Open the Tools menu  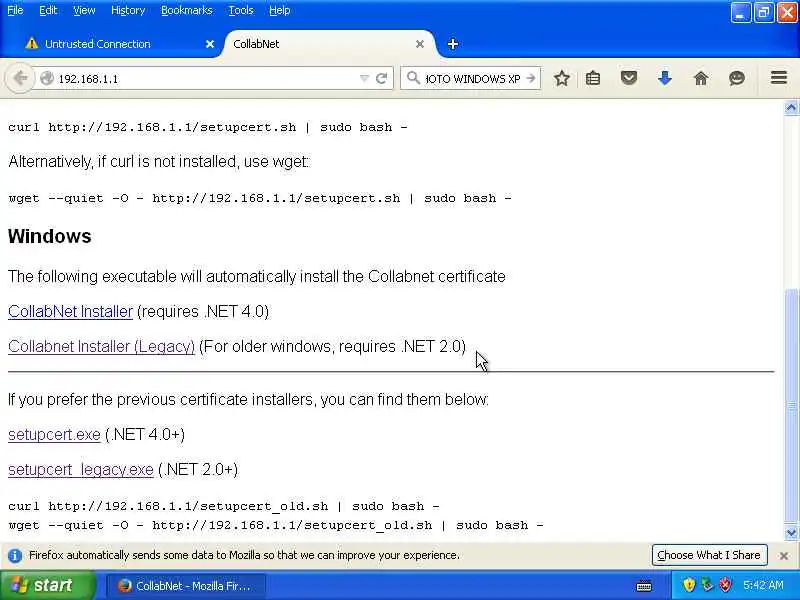241,10
